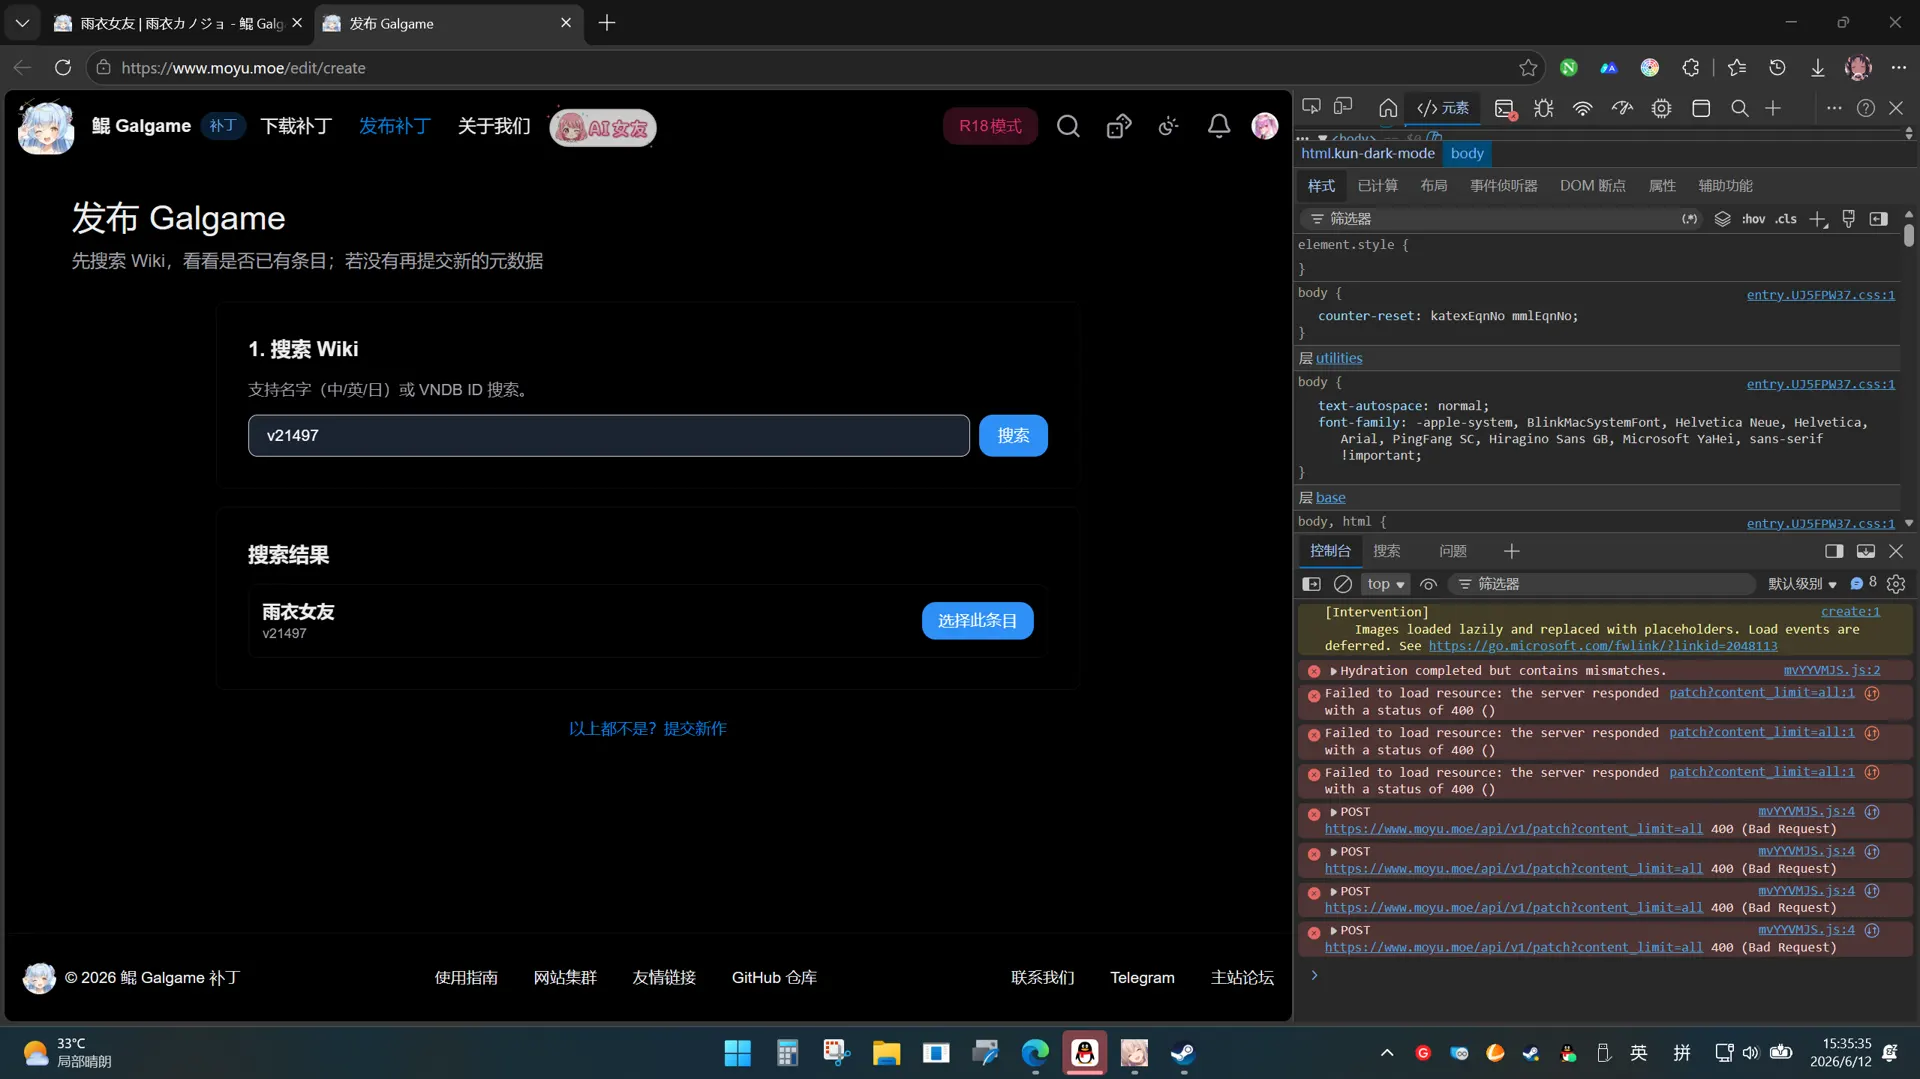This screenshot has width=1920, height=1079.
Task: Switch to the 搜索 drawer tab
Action: 1386,551
